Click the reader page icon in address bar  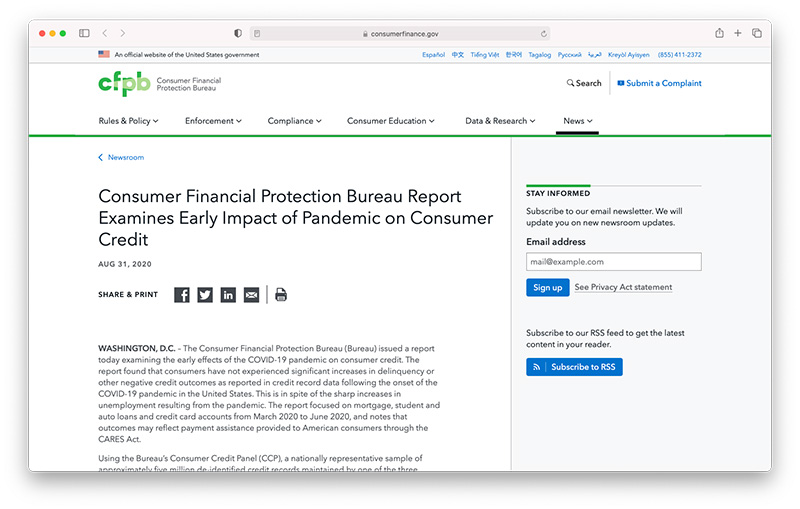coord(257,34)
